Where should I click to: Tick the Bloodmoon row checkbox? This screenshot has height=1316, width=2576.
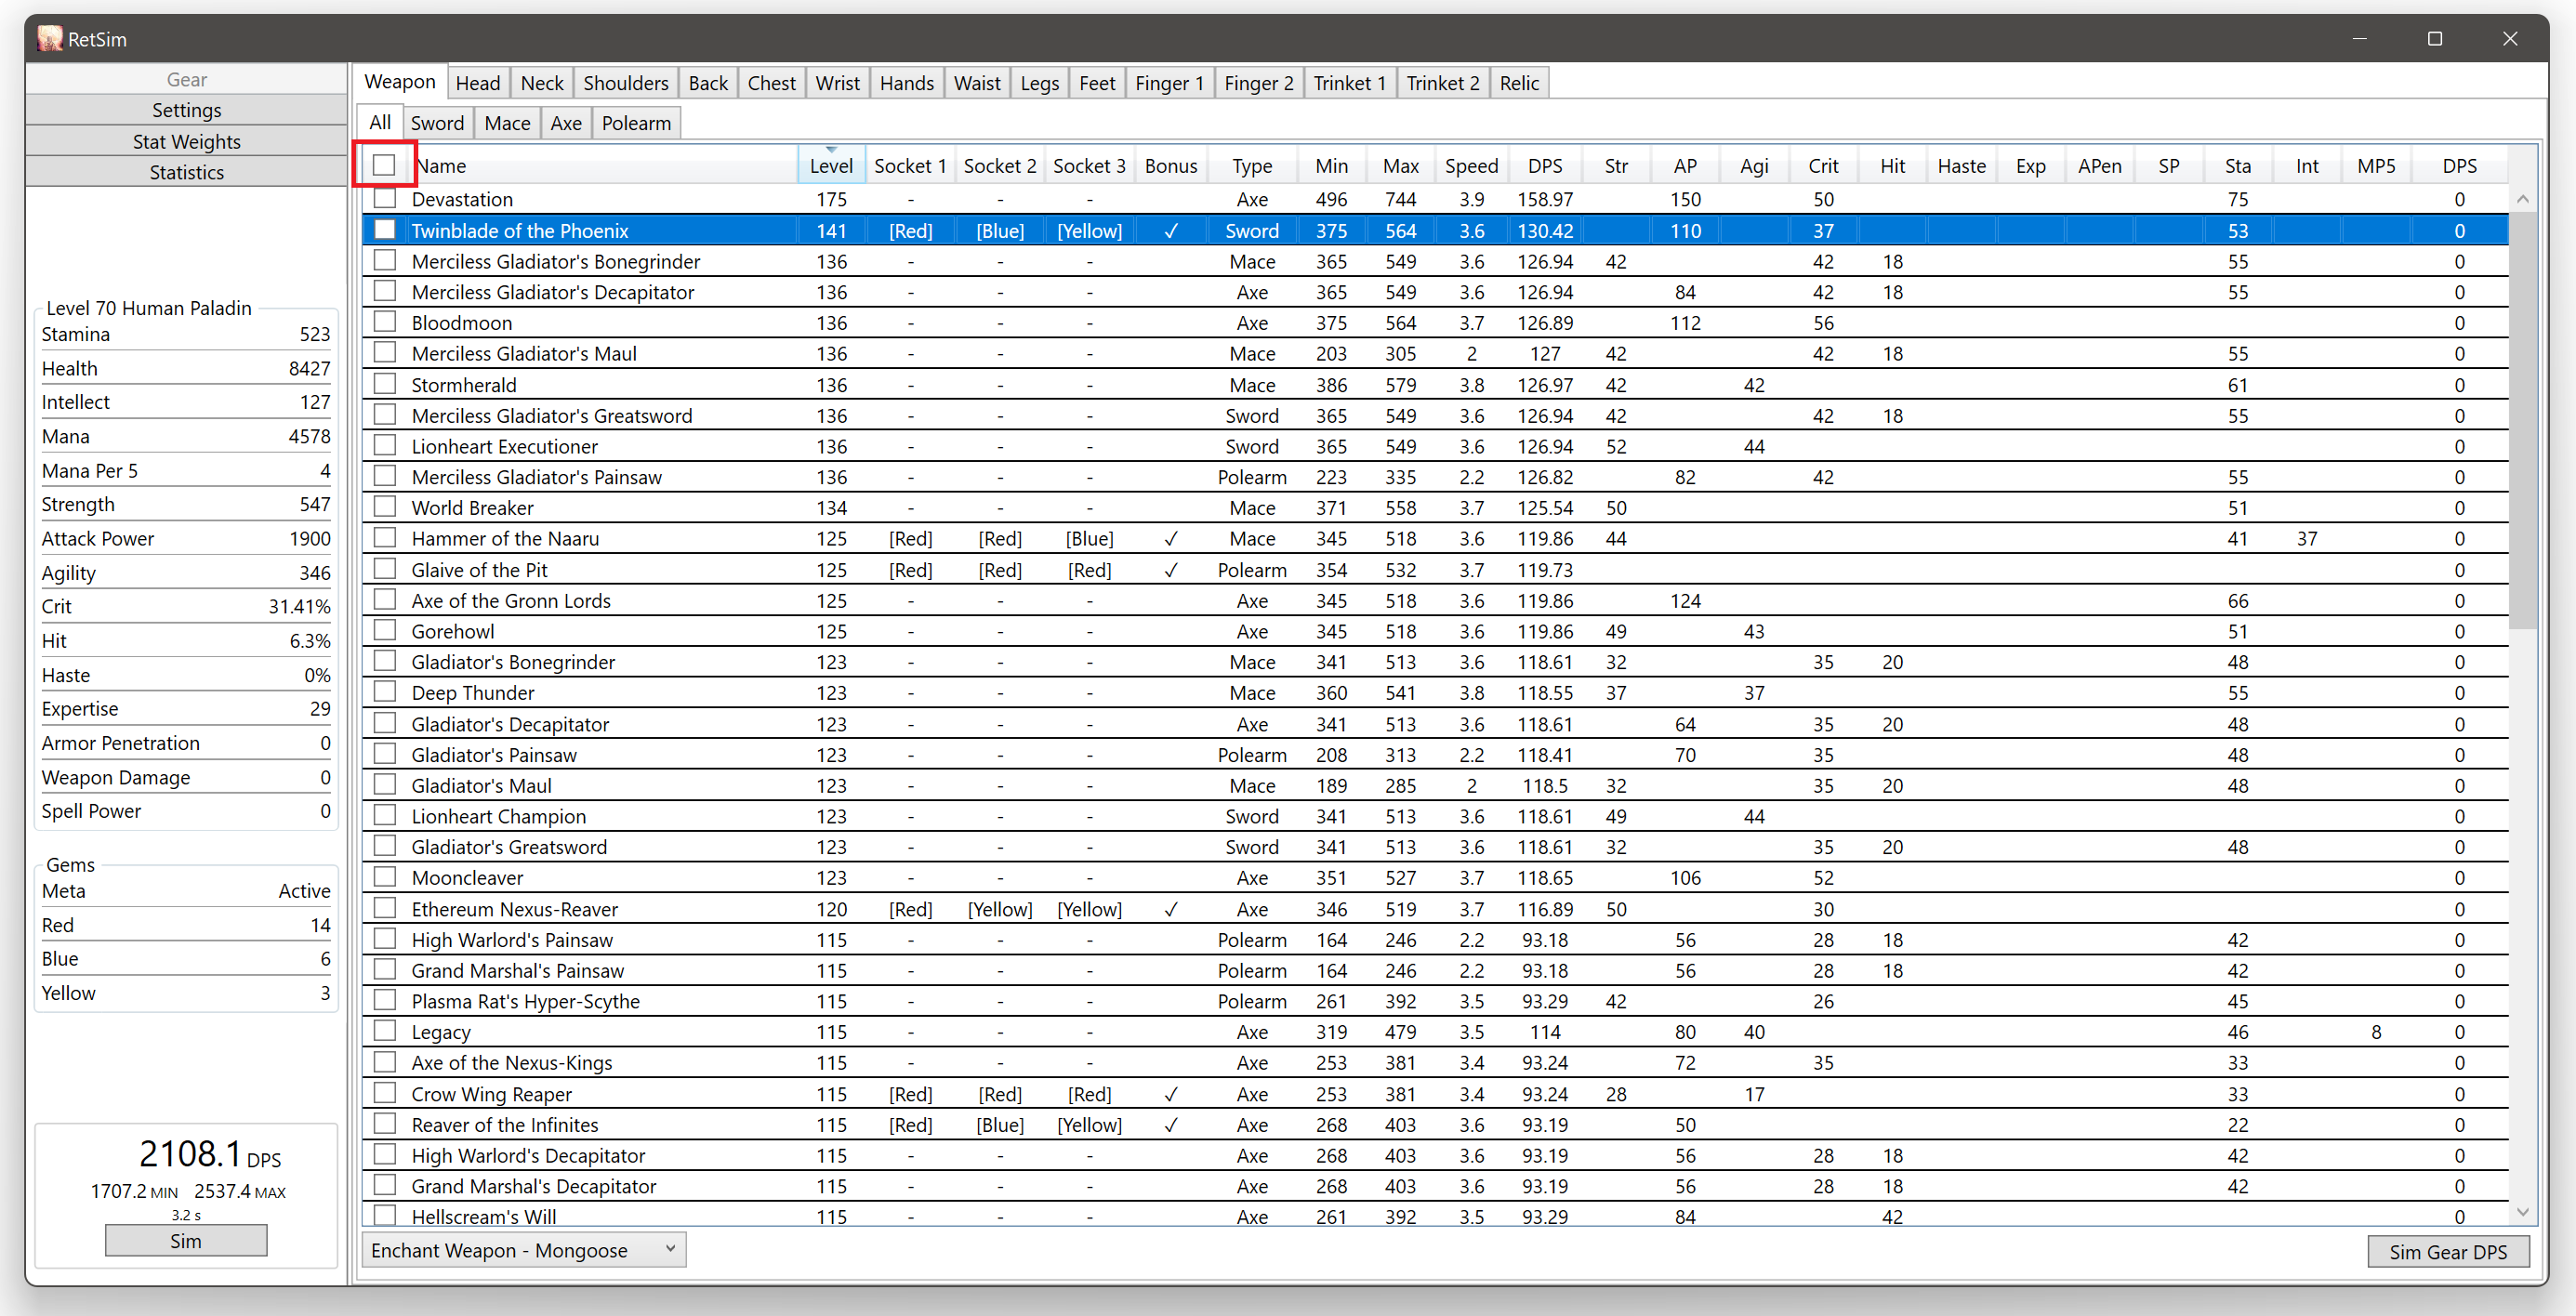tap(384, 322)
